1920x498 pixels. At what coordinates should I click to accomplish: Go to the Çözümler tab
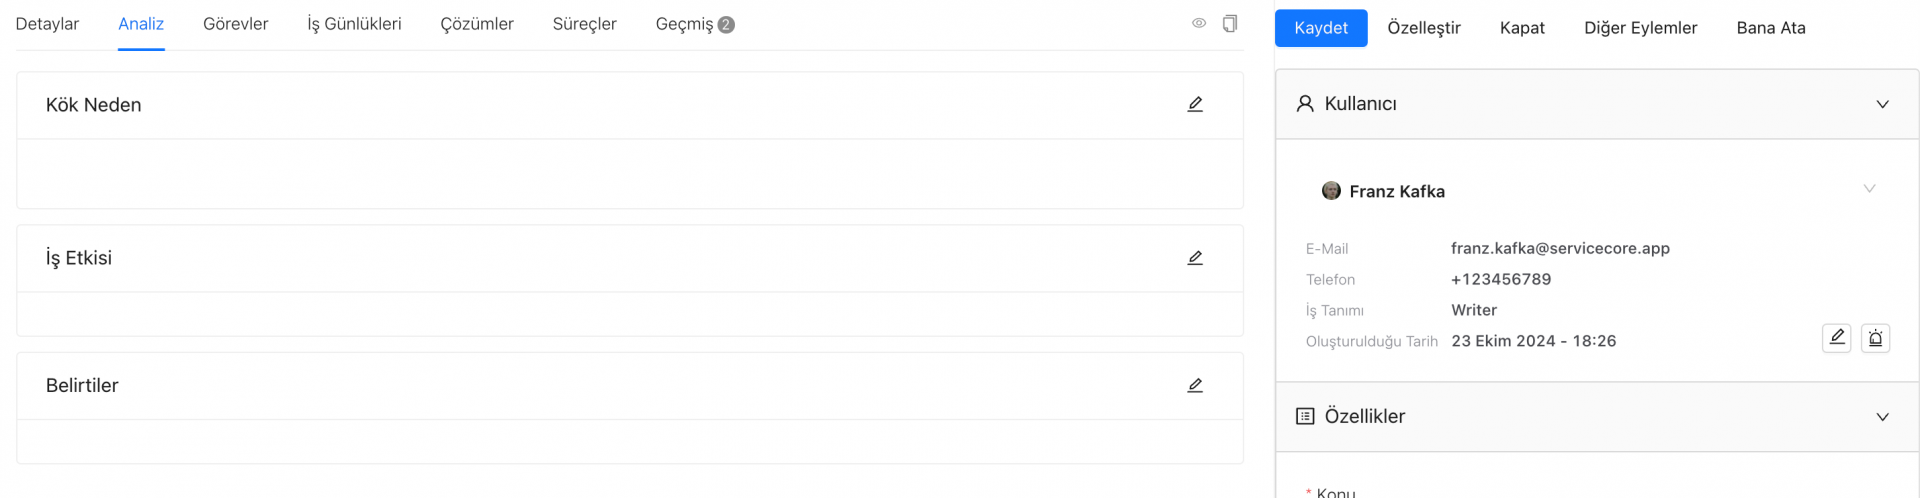[477, 24]
